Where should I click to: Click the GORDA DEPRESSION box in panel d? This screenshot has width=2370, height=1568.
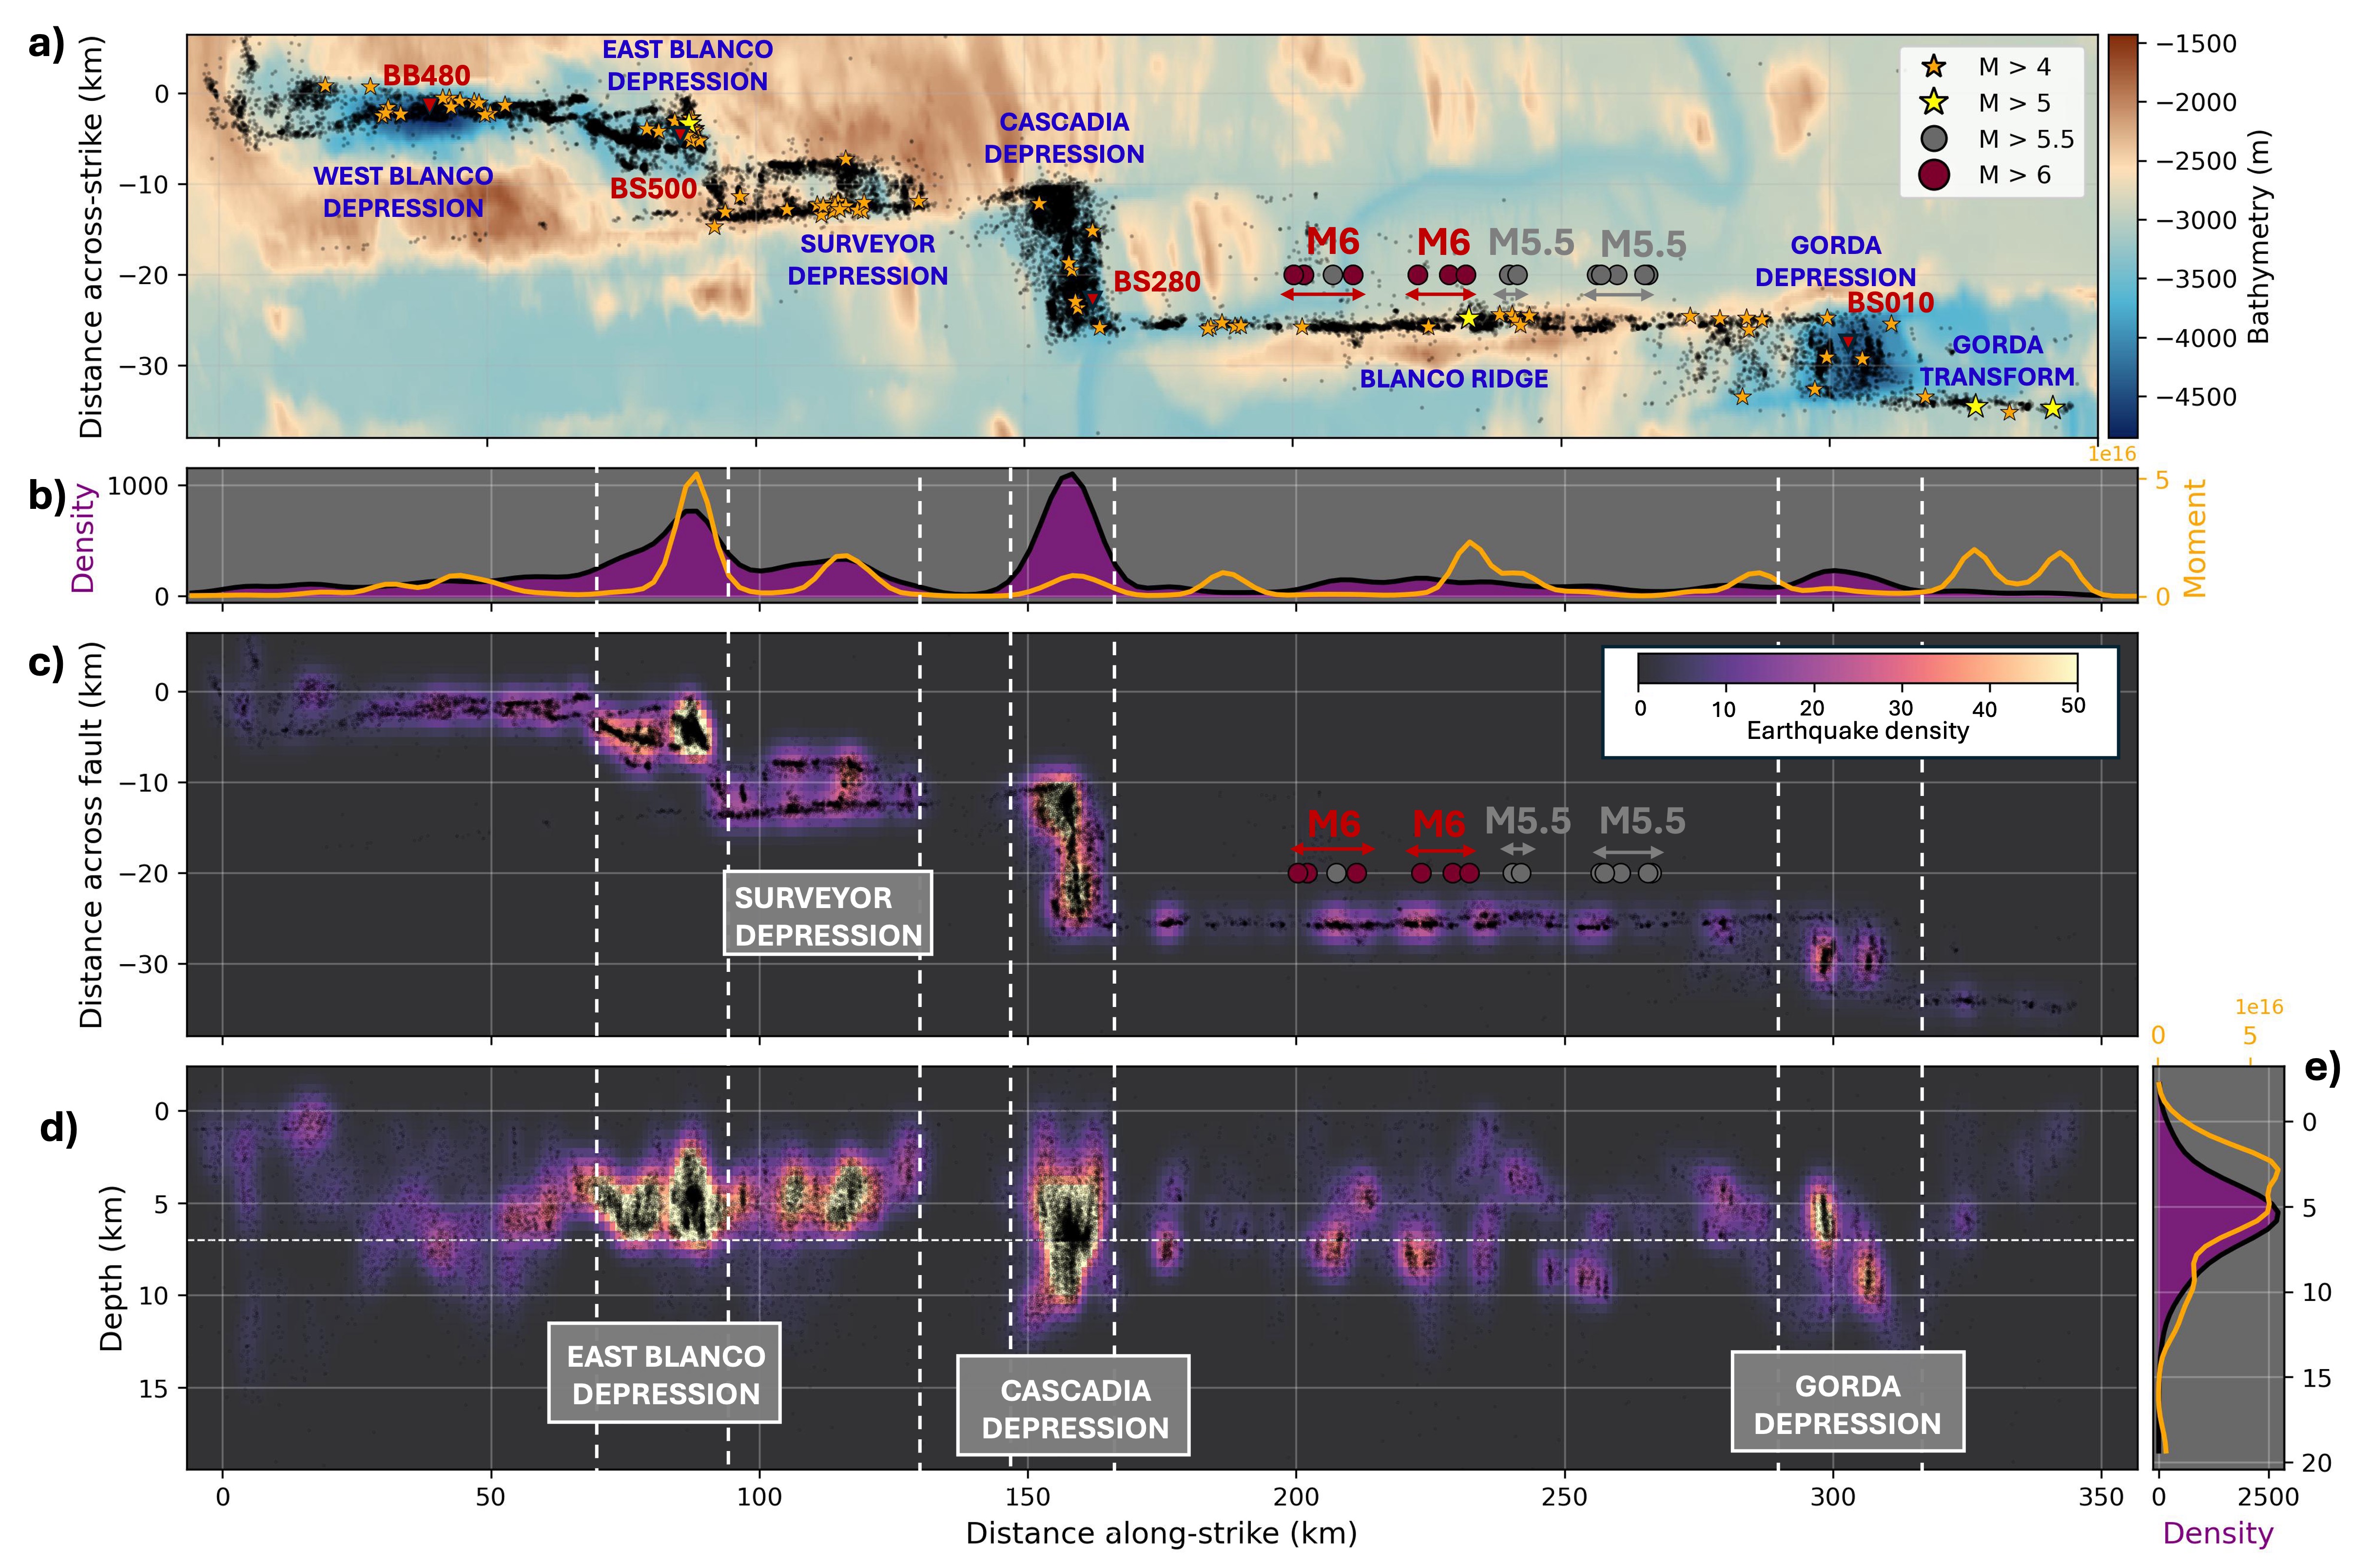pos(1848,1401)
